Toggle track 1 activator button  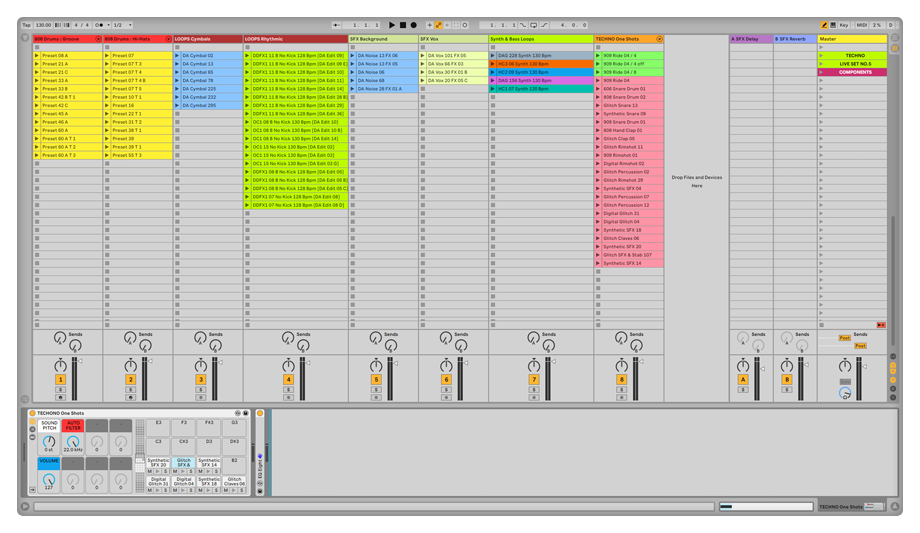(x=60, y=380)
